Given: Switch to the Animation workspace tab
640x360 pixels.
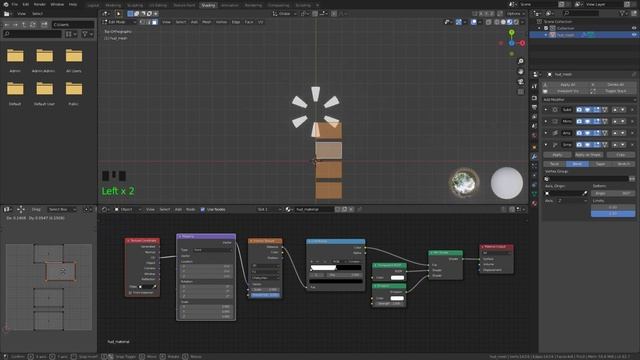Looking at the screenshot, I should click(229, 5).
